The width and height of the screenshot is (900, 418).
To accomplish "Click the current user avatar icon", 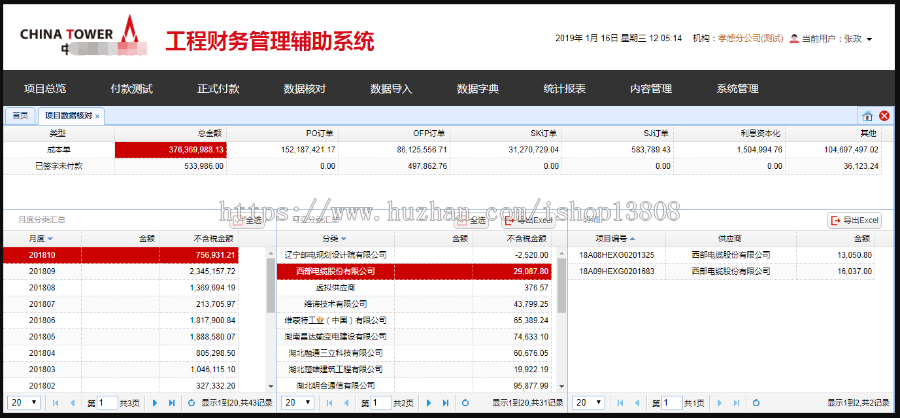I will click(x=794, y=38).
